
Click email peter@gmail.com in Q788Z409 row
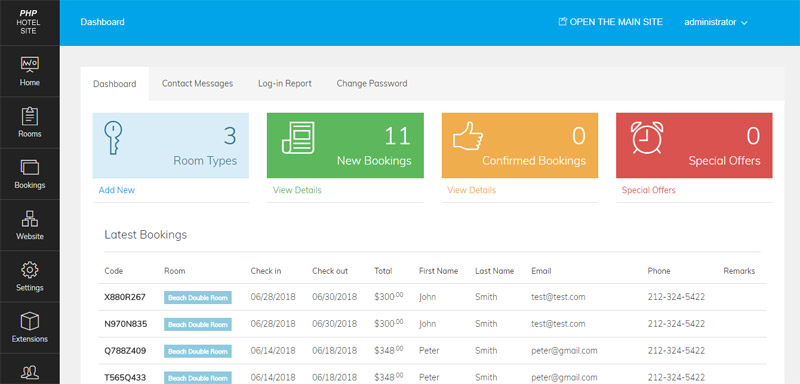(564, 351)
